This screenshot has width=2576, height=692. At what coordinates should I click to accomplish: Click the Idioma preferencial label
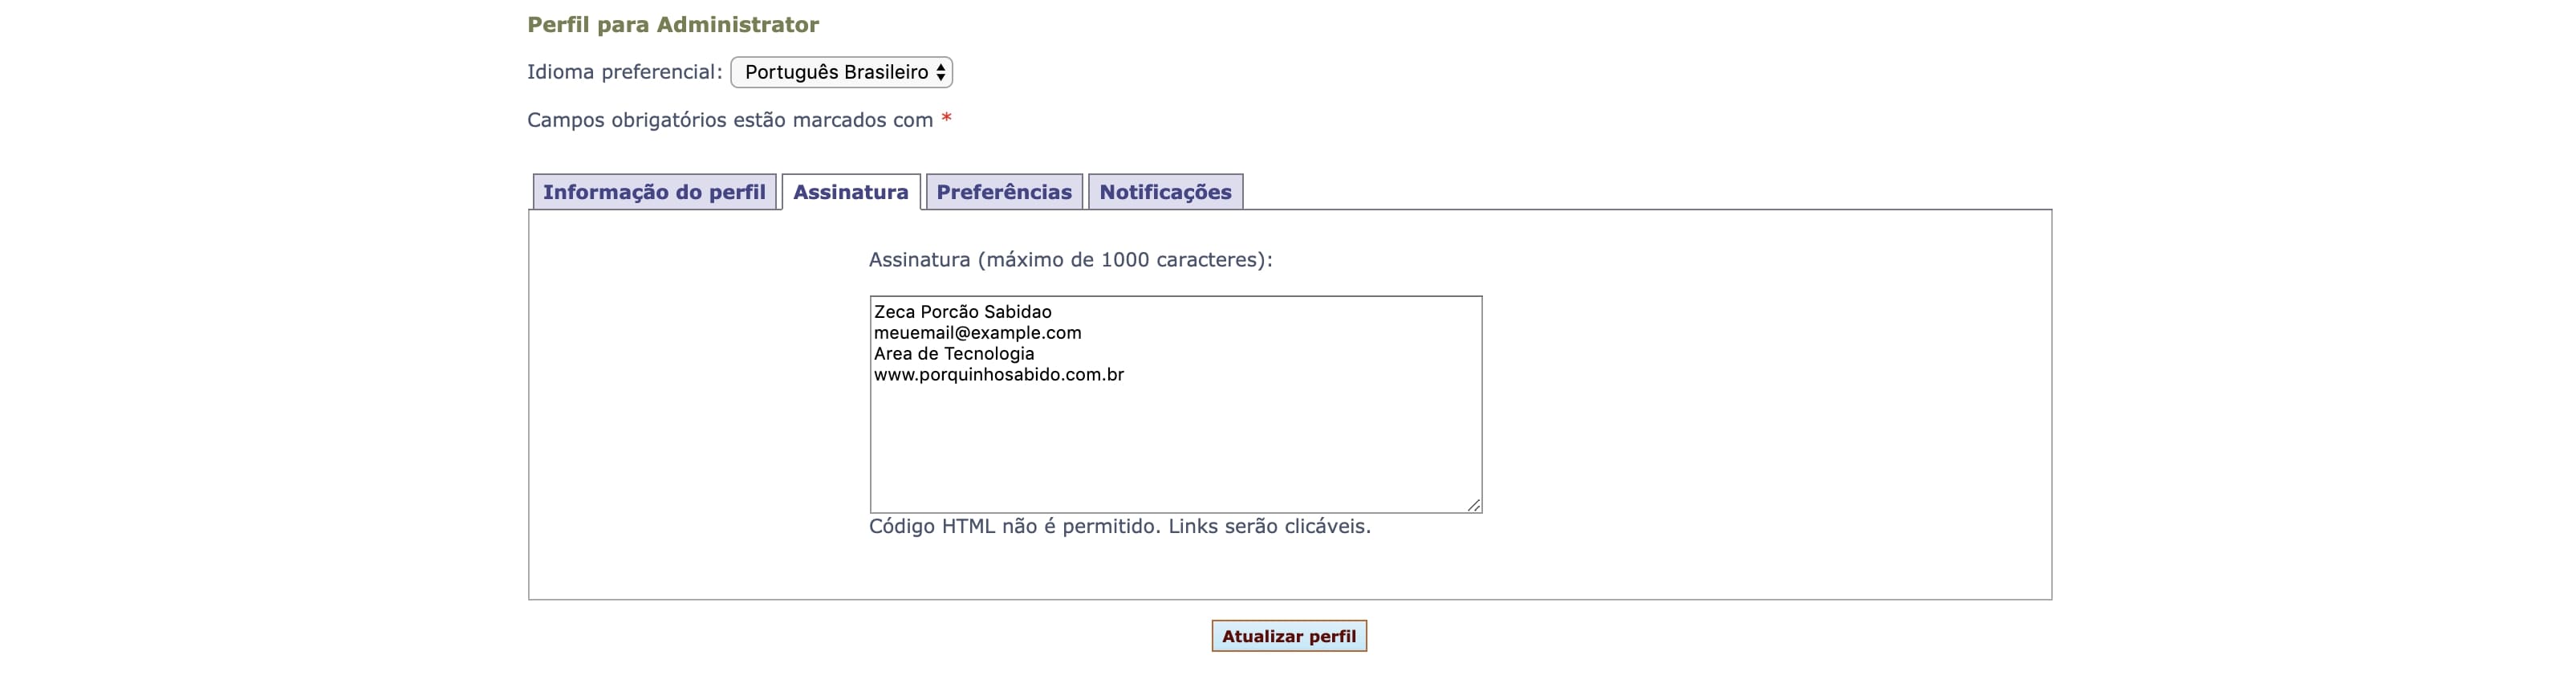(x=624, y=72)
